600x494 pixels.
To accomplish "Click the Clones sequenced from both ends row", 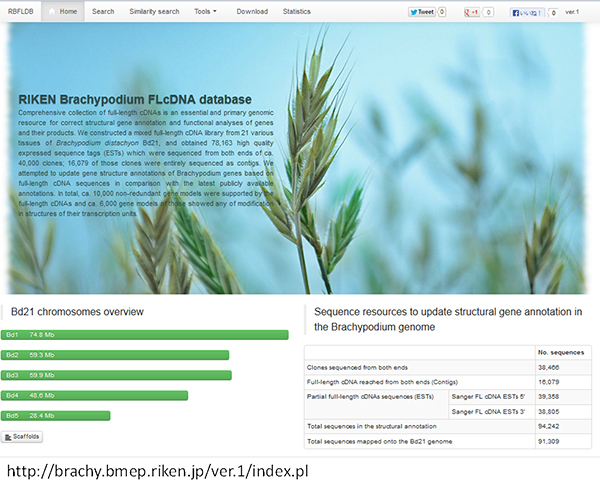I will tap(448, 367).
